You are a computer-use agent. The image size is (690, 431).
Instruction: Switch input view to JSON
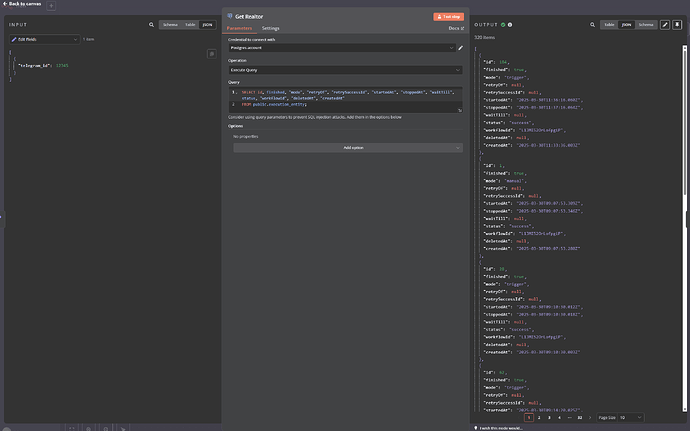pos(207,25)
